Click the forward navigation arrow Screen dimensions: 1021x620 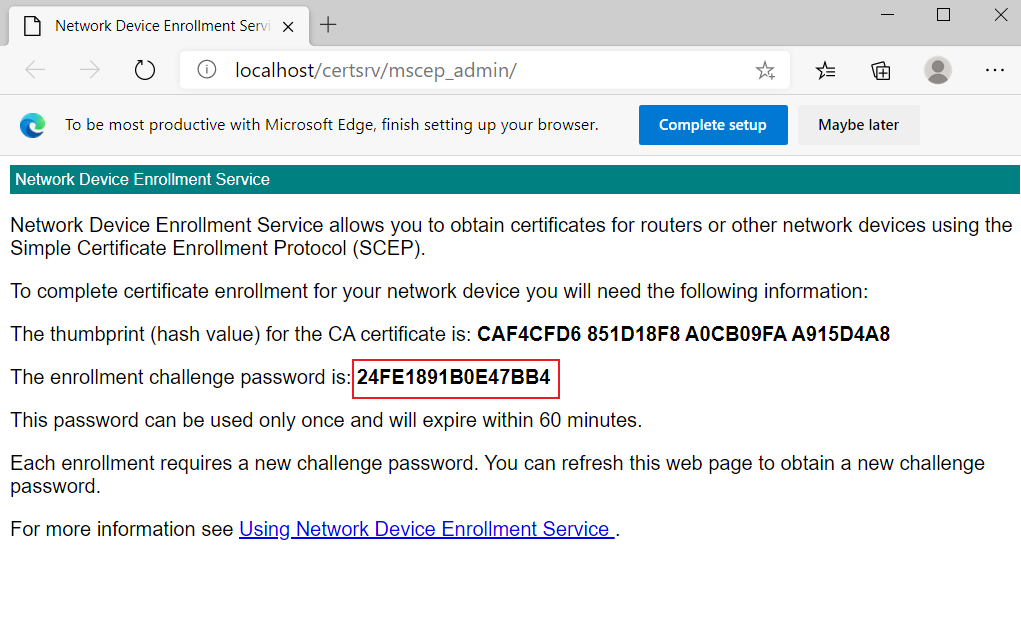pyautogui.click(x=90, y=70)
